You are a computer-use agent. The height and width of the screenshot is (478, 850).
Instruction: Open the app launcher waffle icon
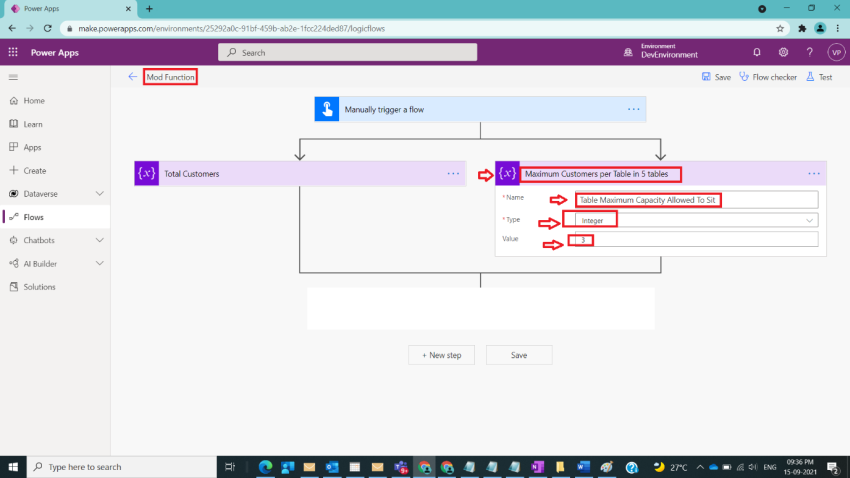(x=13, y=52)
